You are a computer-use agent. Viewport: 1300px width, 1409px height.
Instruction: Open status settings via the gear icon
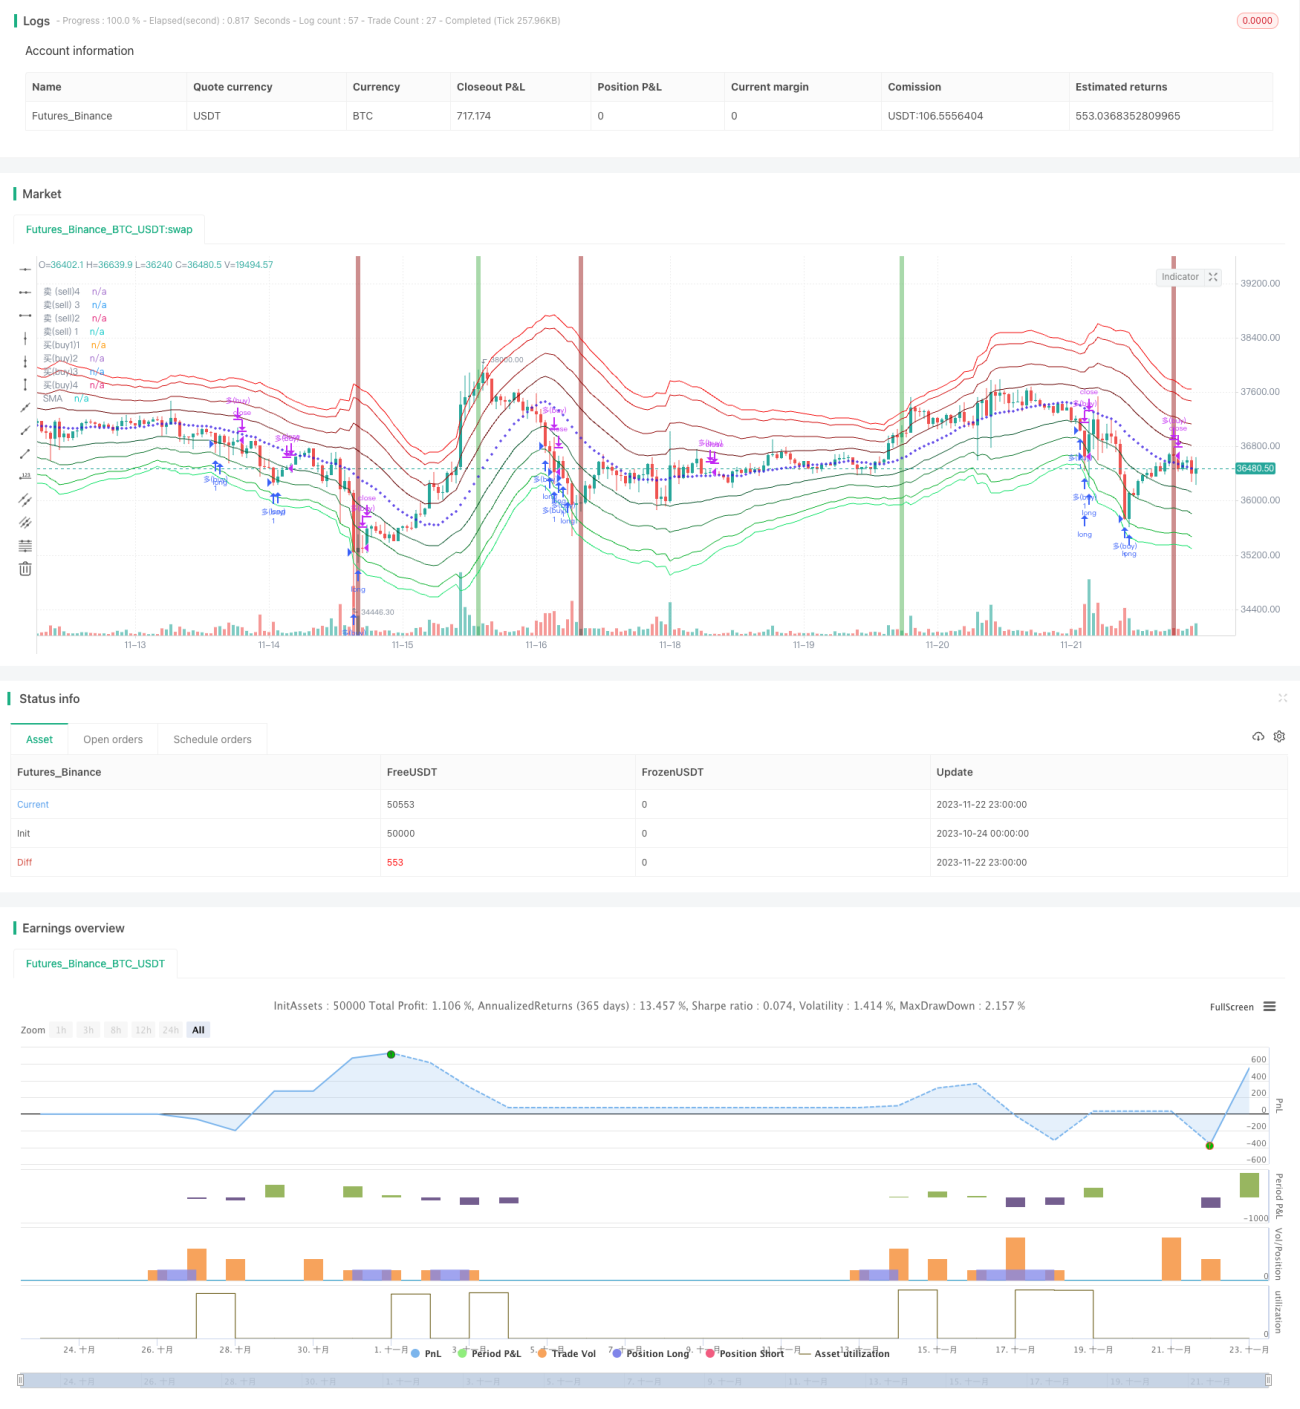pos(1279,736)
